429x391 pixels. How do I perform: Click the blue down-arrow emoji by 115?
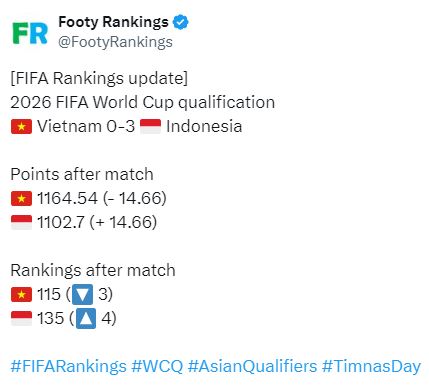(82, 295)
